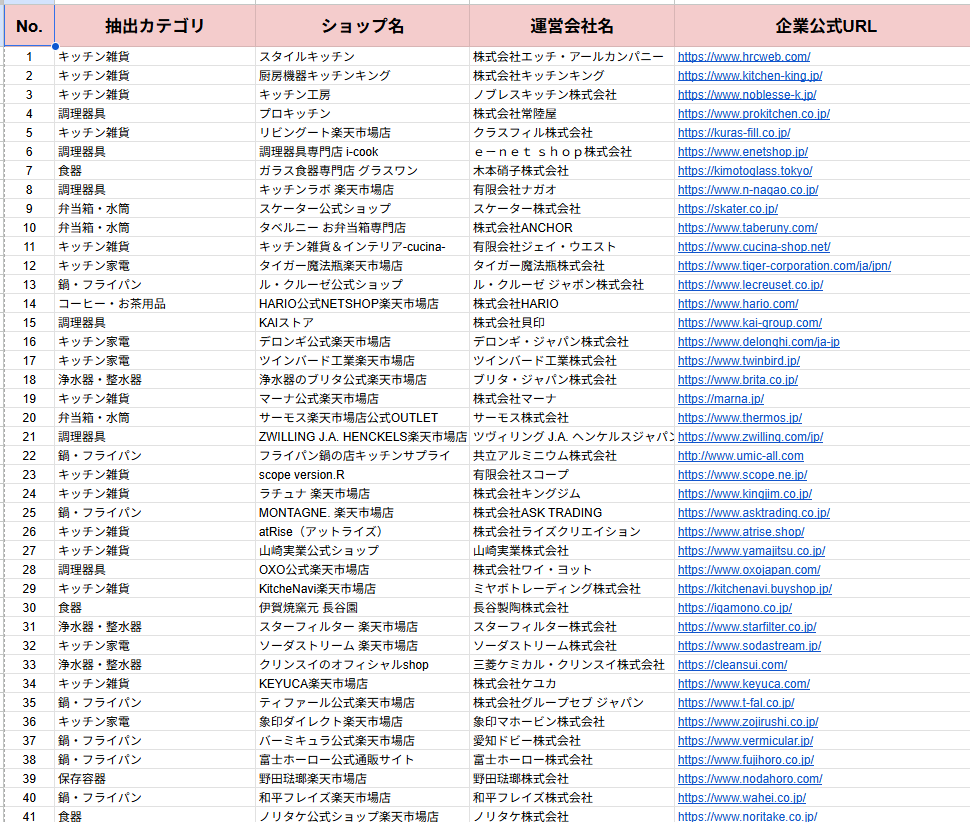Follow the atrise.shop link
Image resolution: width=970 pixels, height=822 pixels.
tap(741, 532)
